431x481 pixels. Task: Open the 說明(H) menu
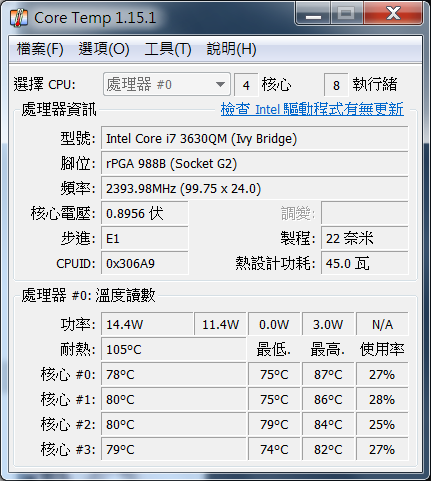(x=232, y=49)
